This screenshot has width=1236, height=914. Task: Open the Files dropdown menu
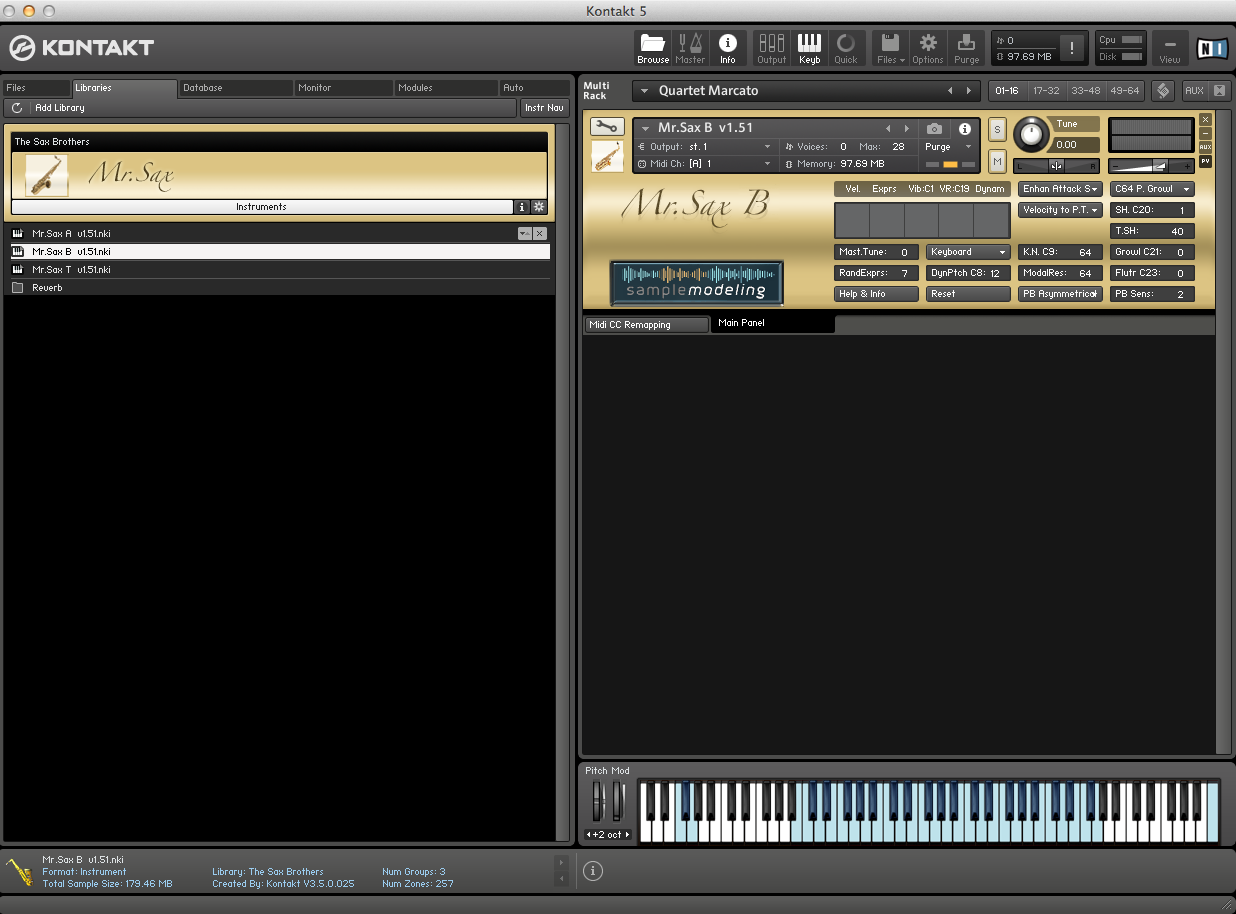(x=890, y=47)
